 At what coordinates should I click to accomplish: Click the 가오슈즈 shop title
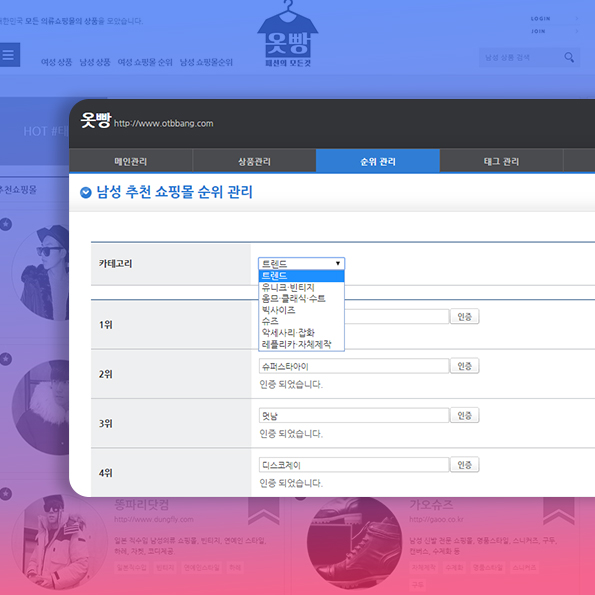tap(431, 505)
